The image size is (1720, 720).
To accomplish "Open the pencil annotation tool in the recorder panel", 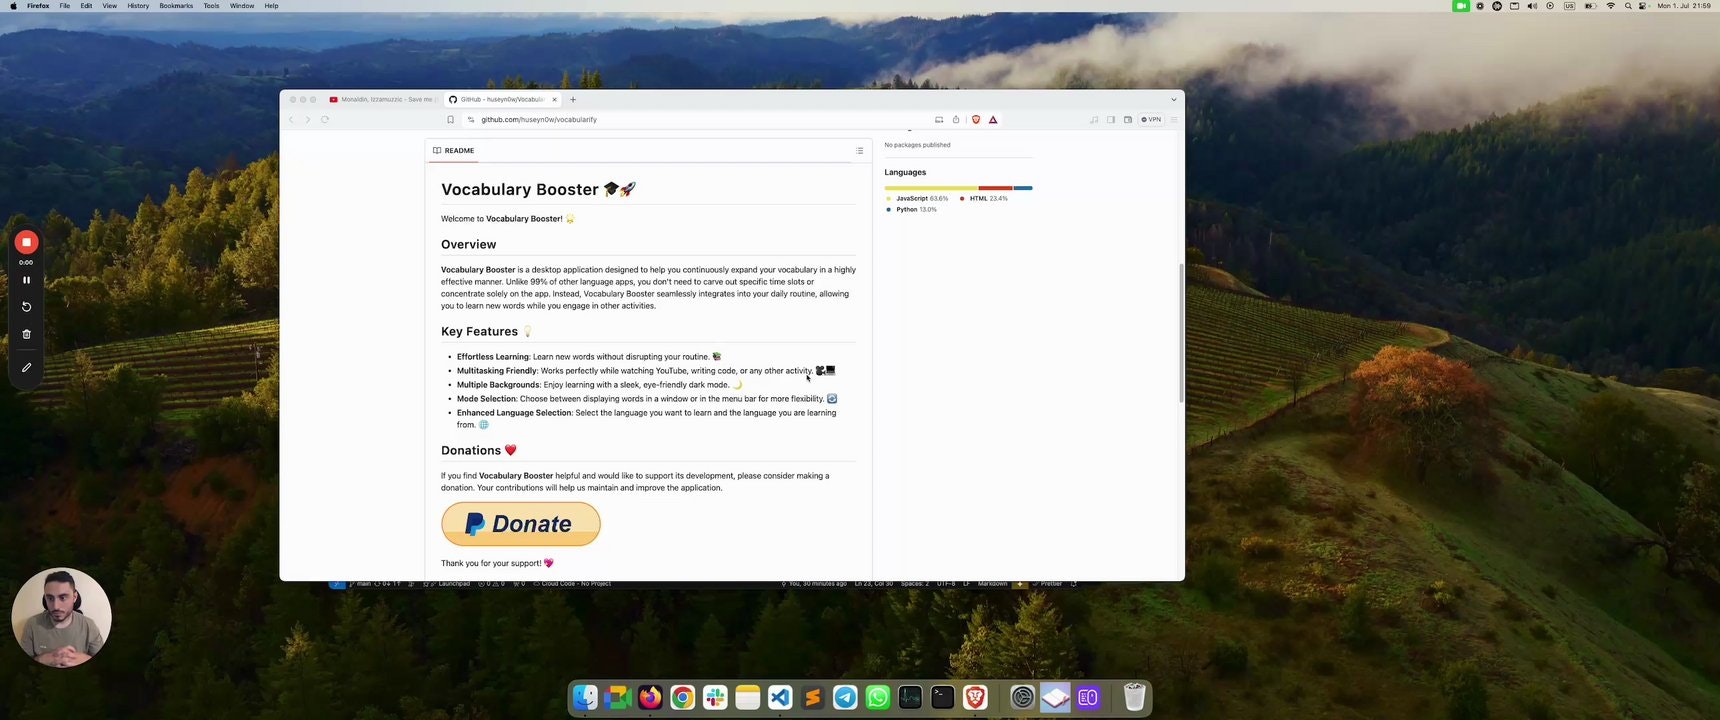I will (26, 367).
